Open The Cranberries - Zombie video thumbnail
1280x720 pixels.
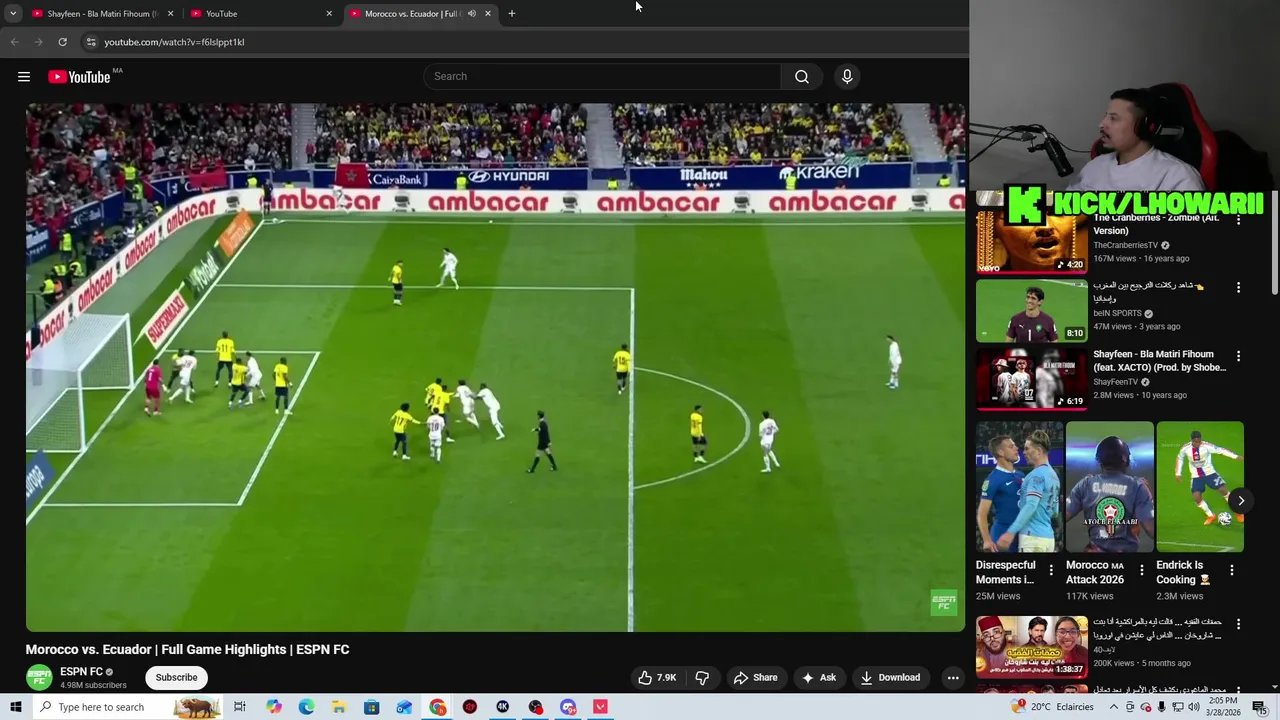click(x=1031, y=241)
